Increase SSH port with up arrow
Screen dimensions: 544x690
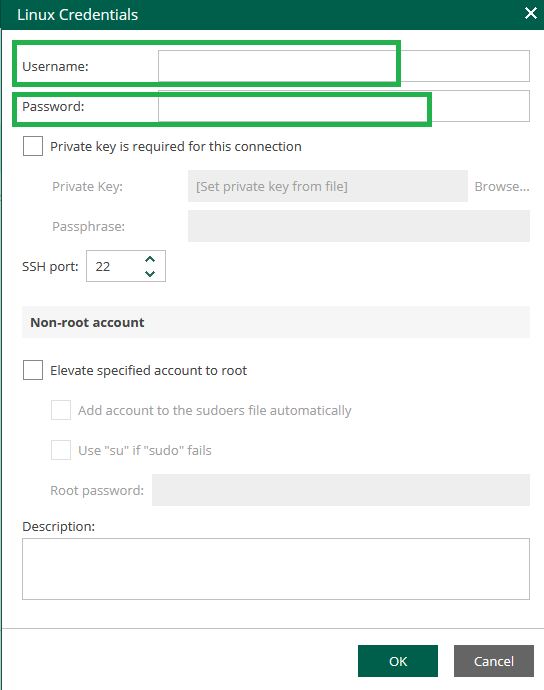click(x=150, y=260)
